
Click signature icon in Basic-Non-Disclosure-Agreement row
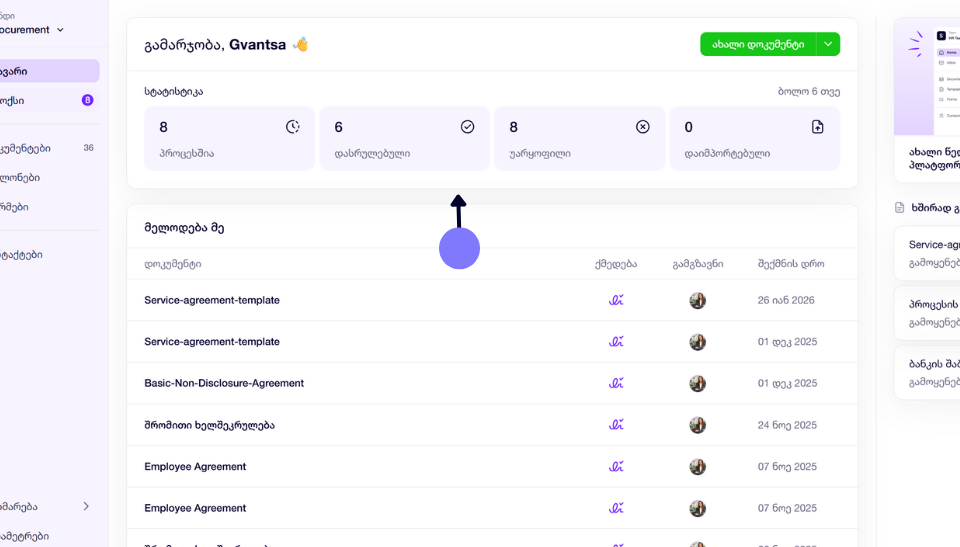coord(616,383)
